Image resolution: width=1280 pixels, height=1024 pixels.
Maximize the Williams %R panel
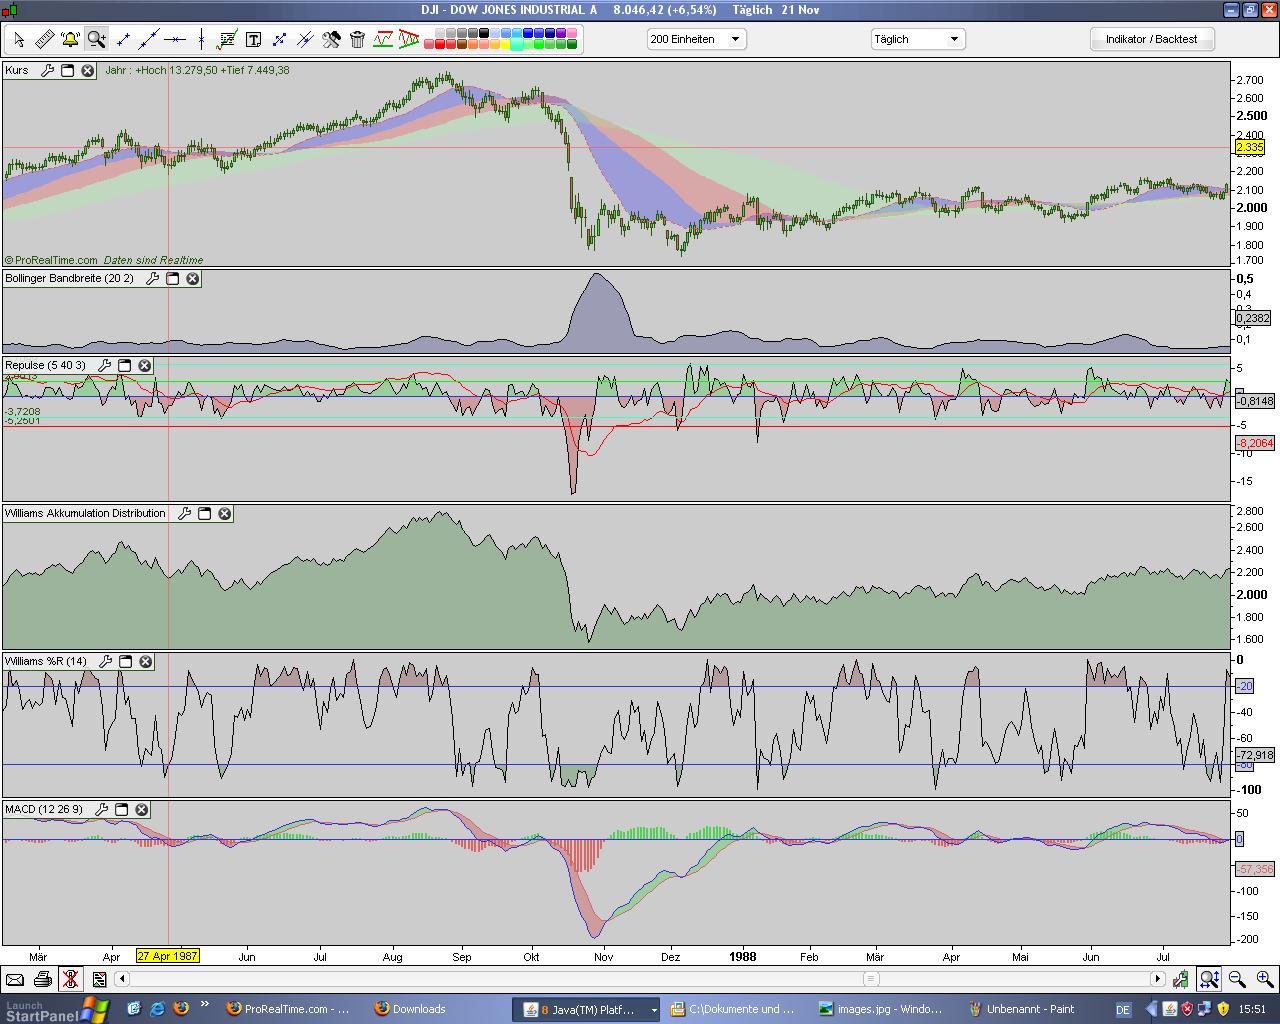pos(125,661)
